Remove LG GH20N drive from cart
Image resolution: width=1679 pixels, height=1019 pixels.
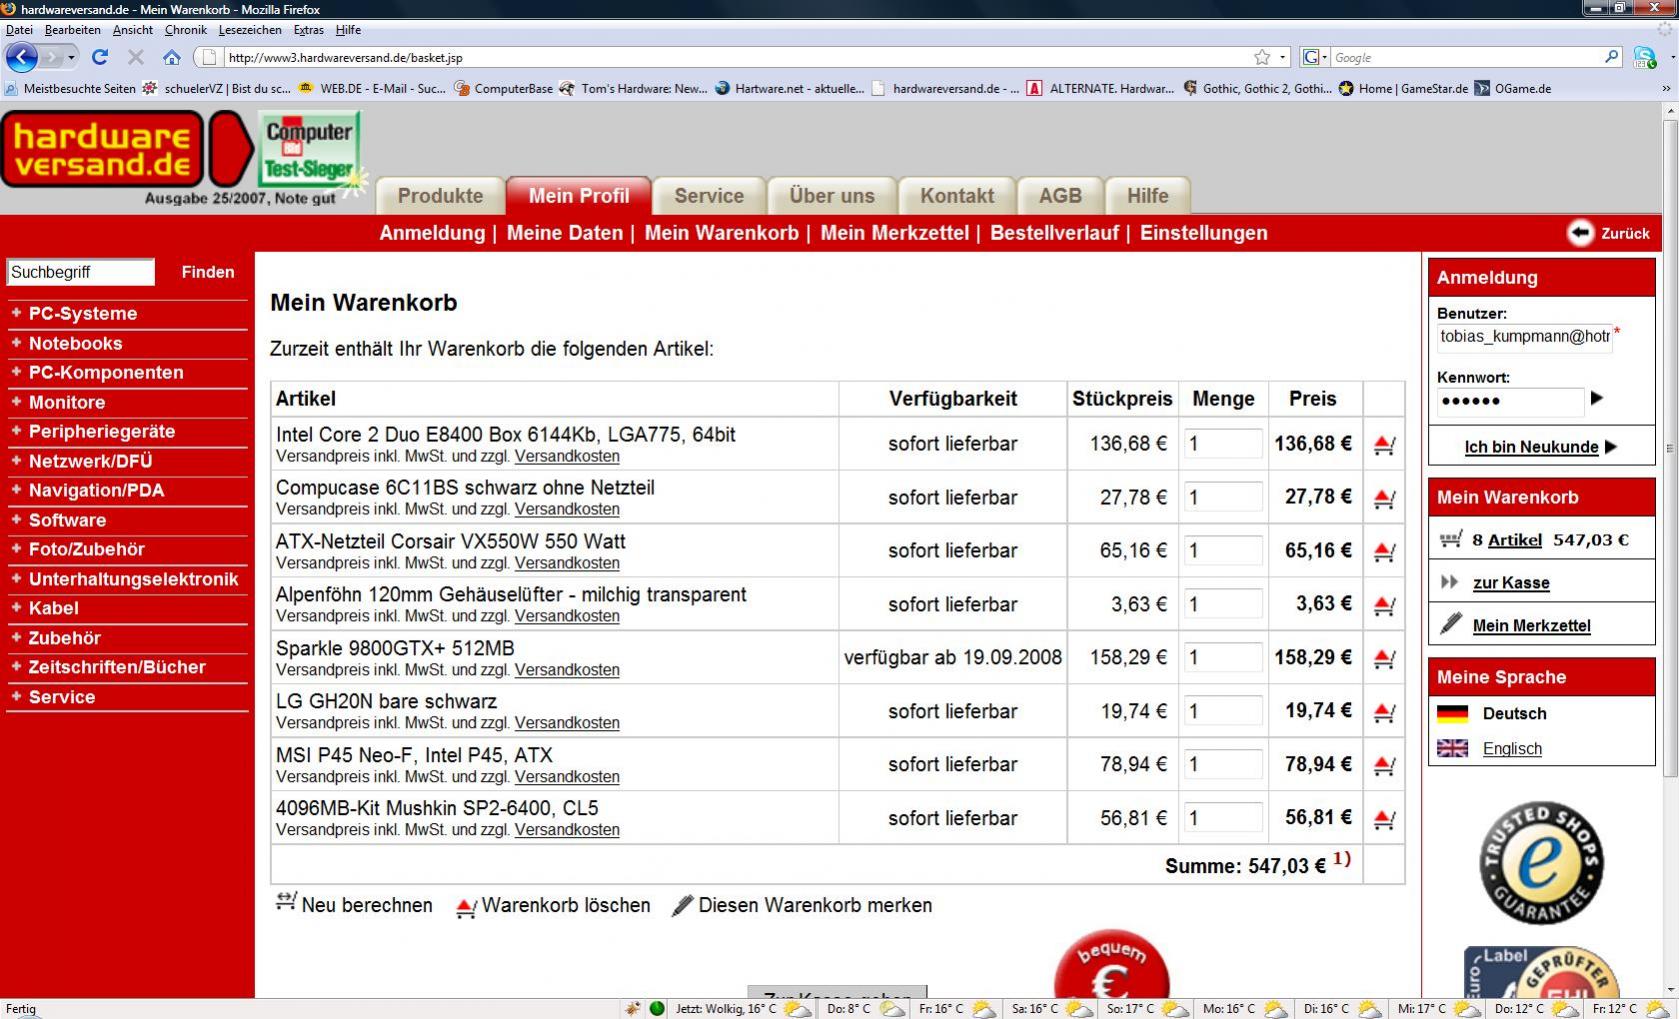(x=1384, y=712)
